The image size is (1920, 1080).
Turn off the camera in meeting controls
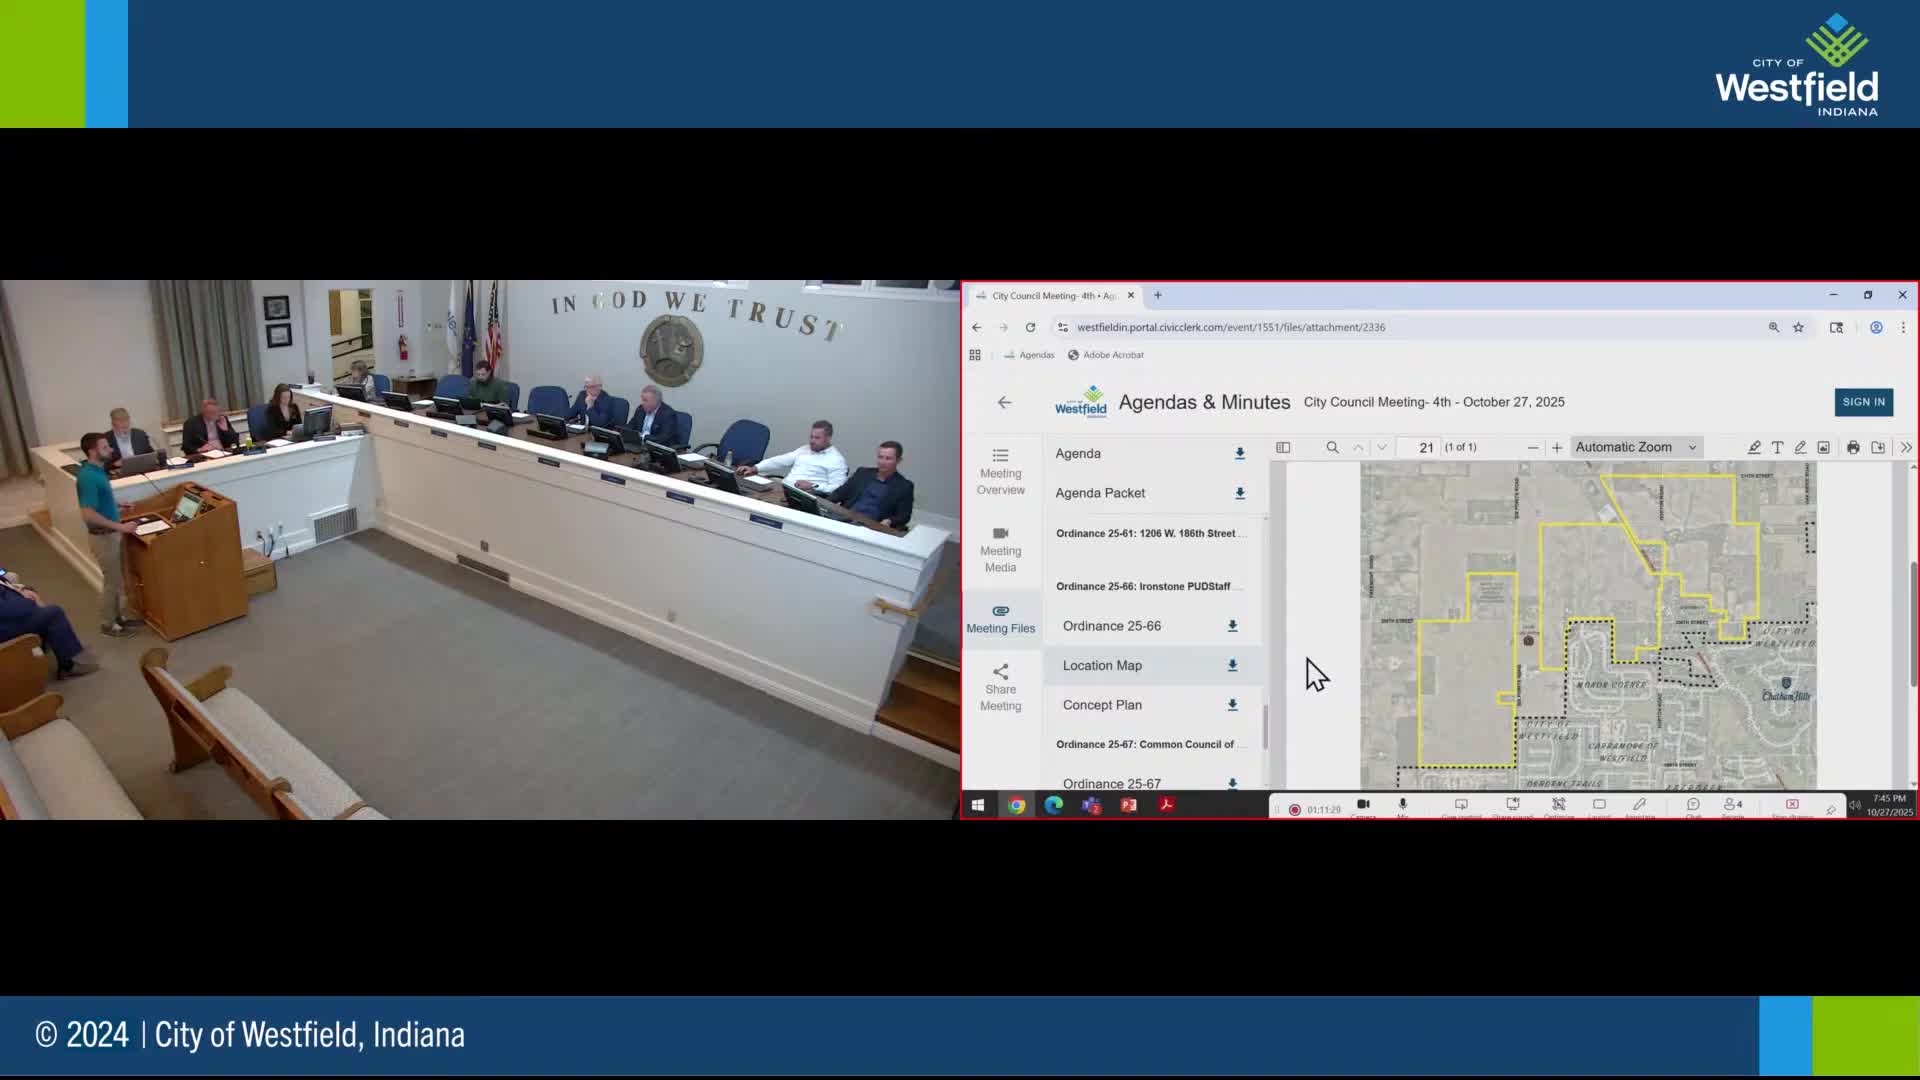point(1362,805)
